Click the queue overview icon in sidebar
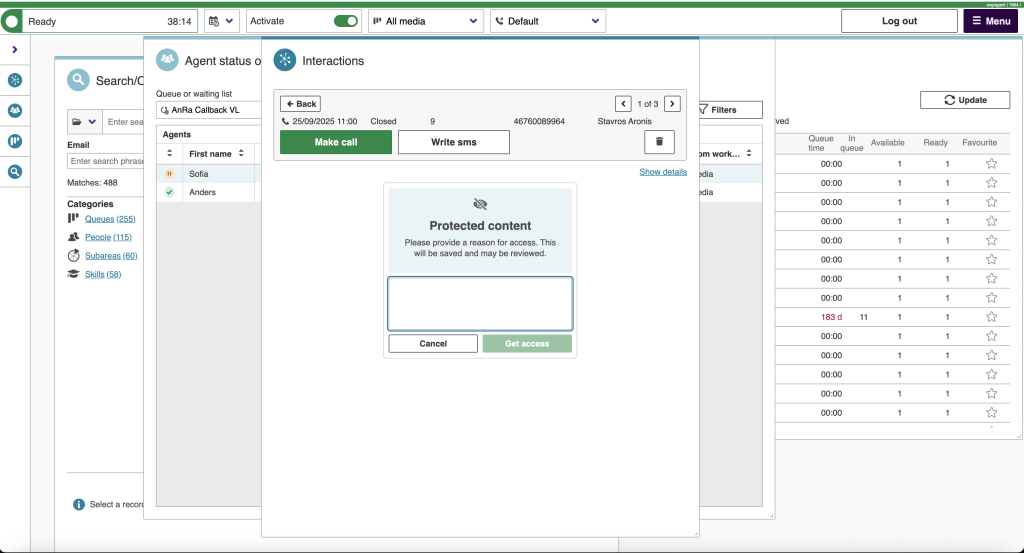This screenshot has height=553, width=1024. pos(15,141)
